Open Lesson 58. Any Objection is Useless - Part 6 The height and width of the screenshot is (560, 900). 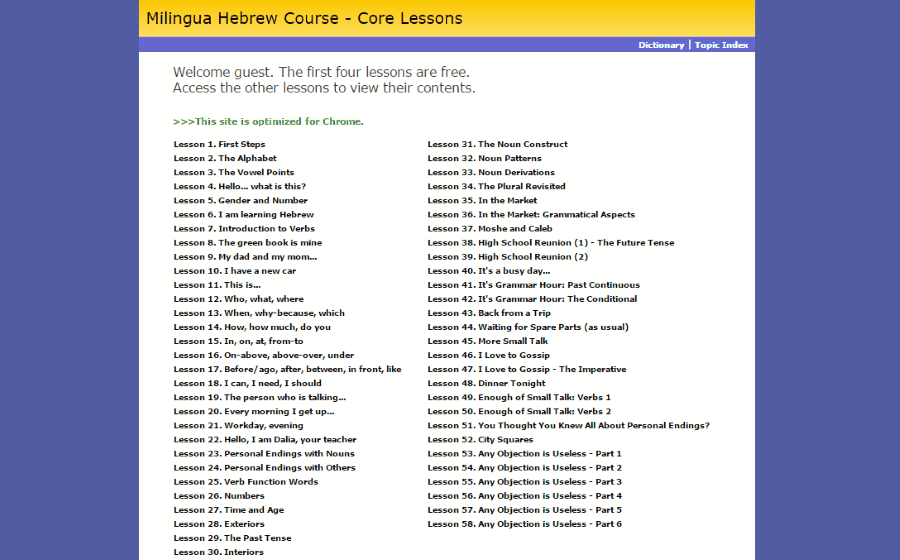[525, 524]
